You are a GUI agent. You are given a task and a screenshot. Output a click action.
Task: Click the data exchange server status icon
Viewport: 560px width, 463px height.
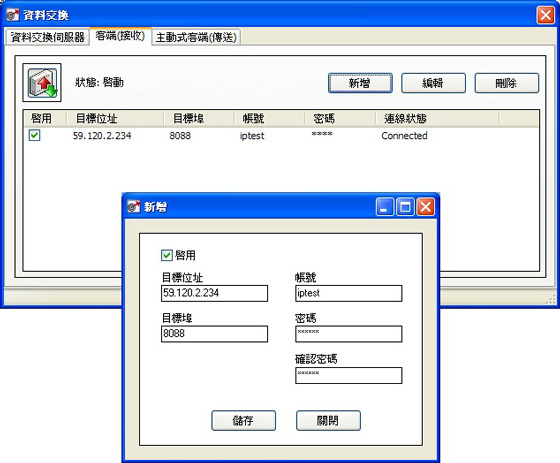click(x=42, y=83)
